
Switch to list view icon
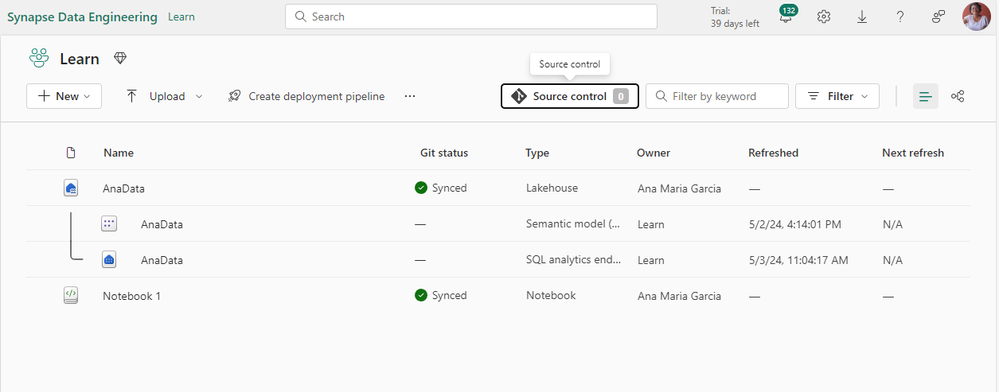click(x=925, y=96)
